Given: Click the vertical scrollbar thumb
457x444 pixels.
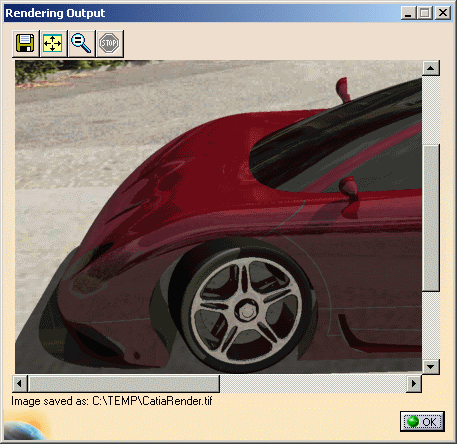Looking at the screenshot, I should pos(431,217).
